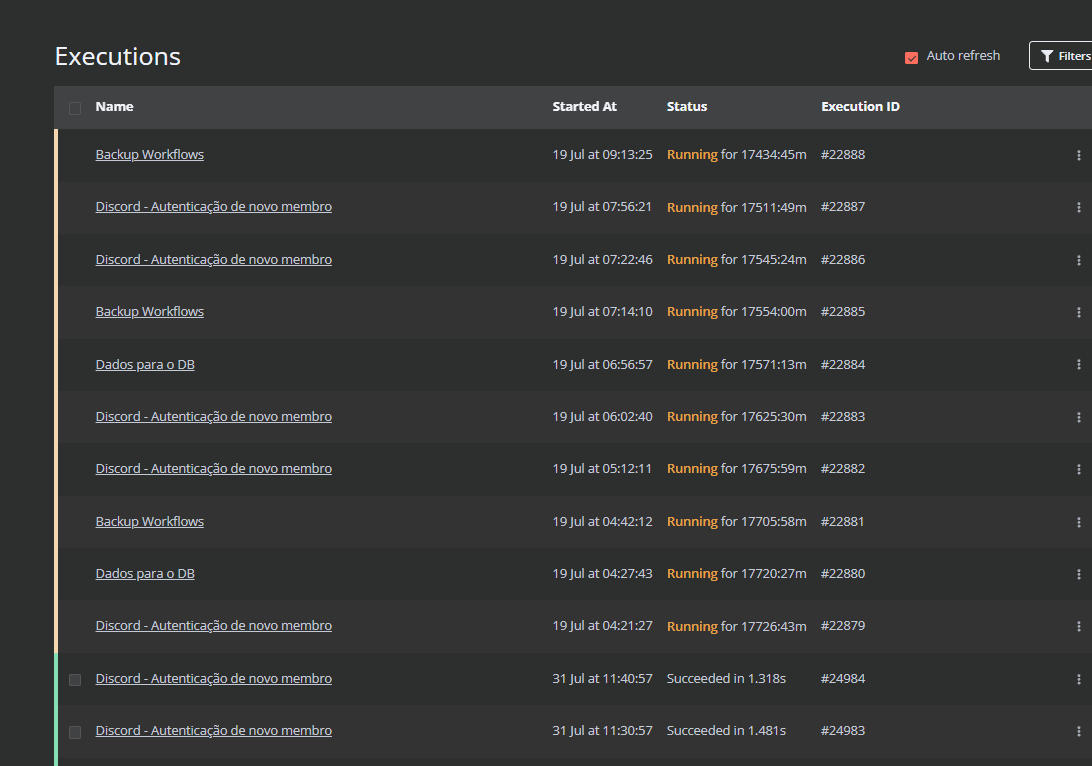Select the checkbox for execution #24983
Screen dimensions: 1092x766
coord(75,732)
